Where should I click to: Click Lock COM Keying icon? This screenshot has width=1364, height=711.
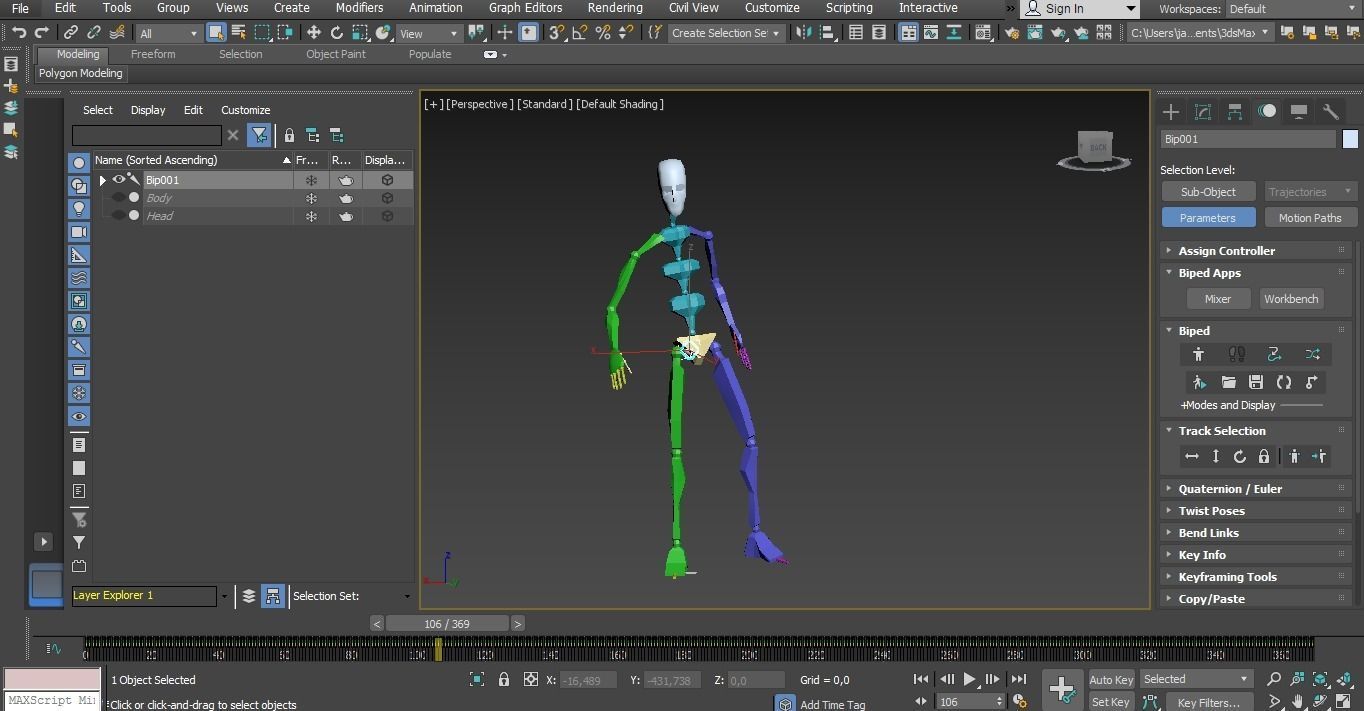[x=1263, y=456]
